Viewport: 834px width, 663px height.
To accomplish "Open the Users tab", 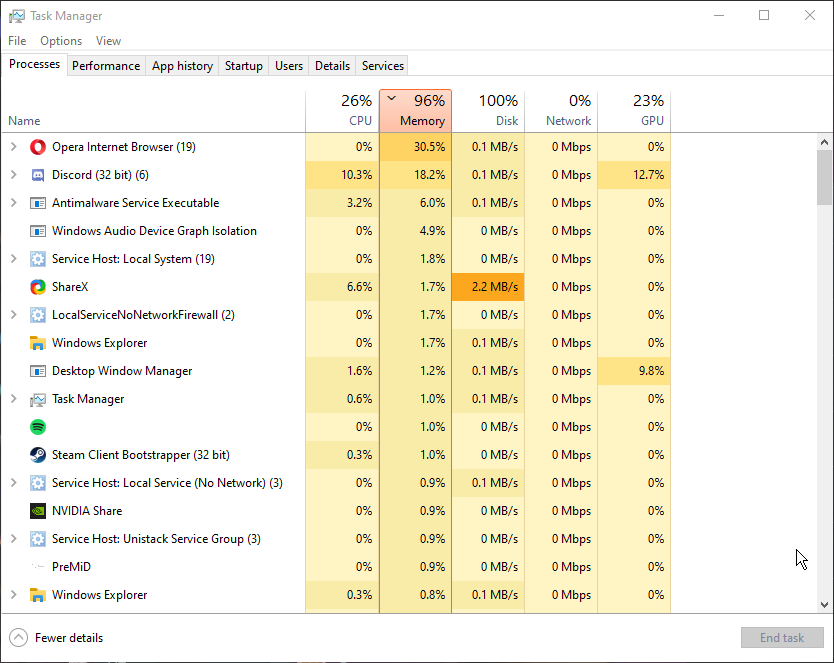I will click(289, 66).
